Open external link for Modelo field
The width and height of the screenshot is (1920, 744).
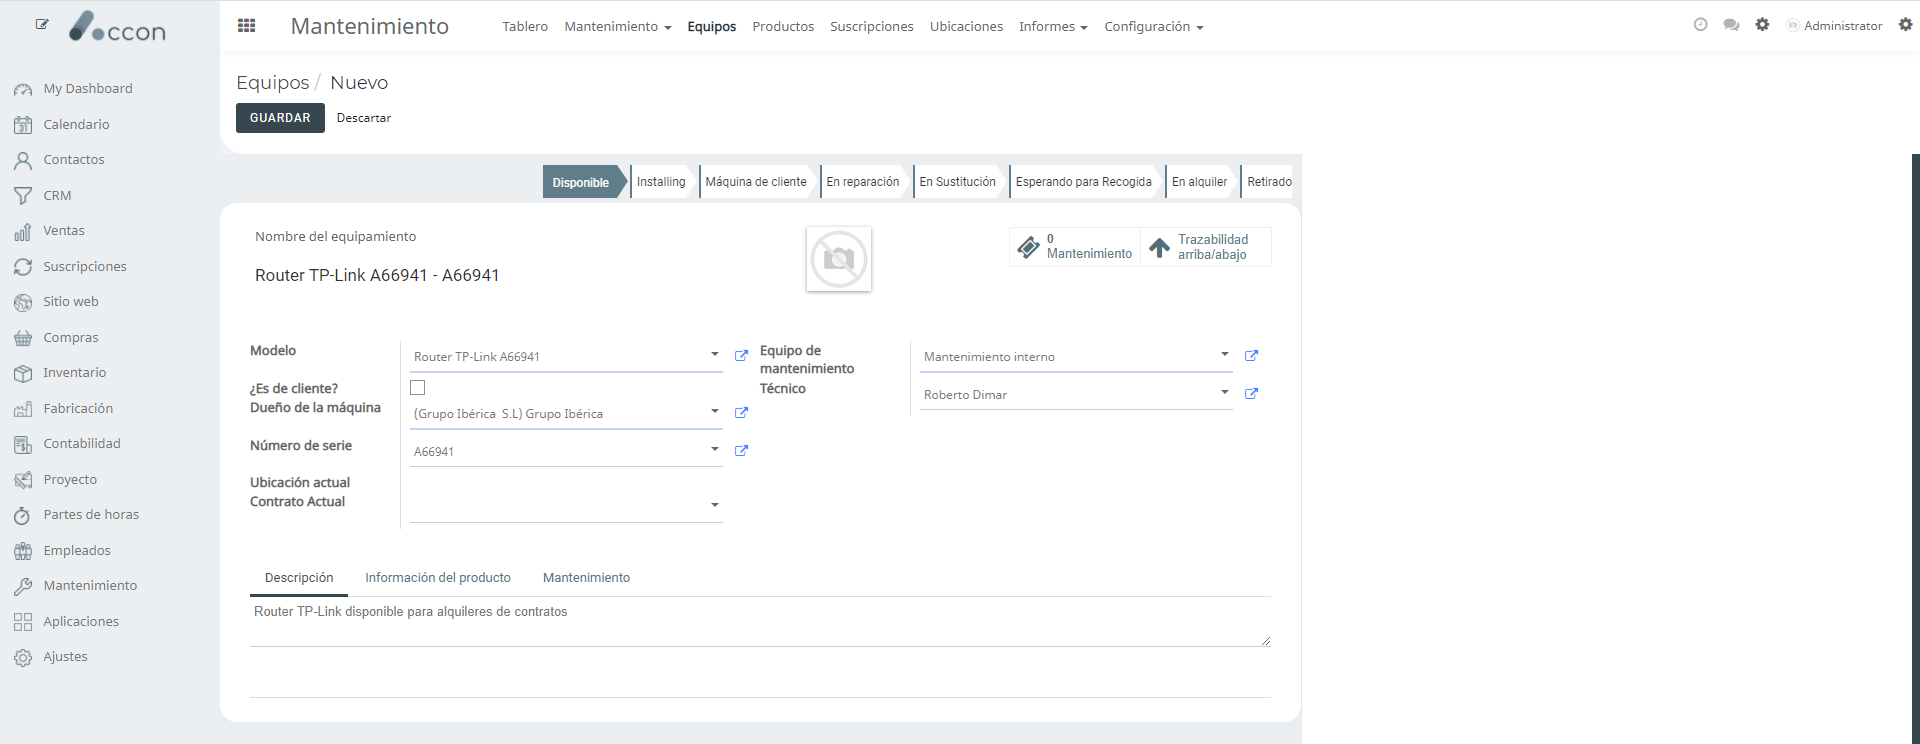741,356
